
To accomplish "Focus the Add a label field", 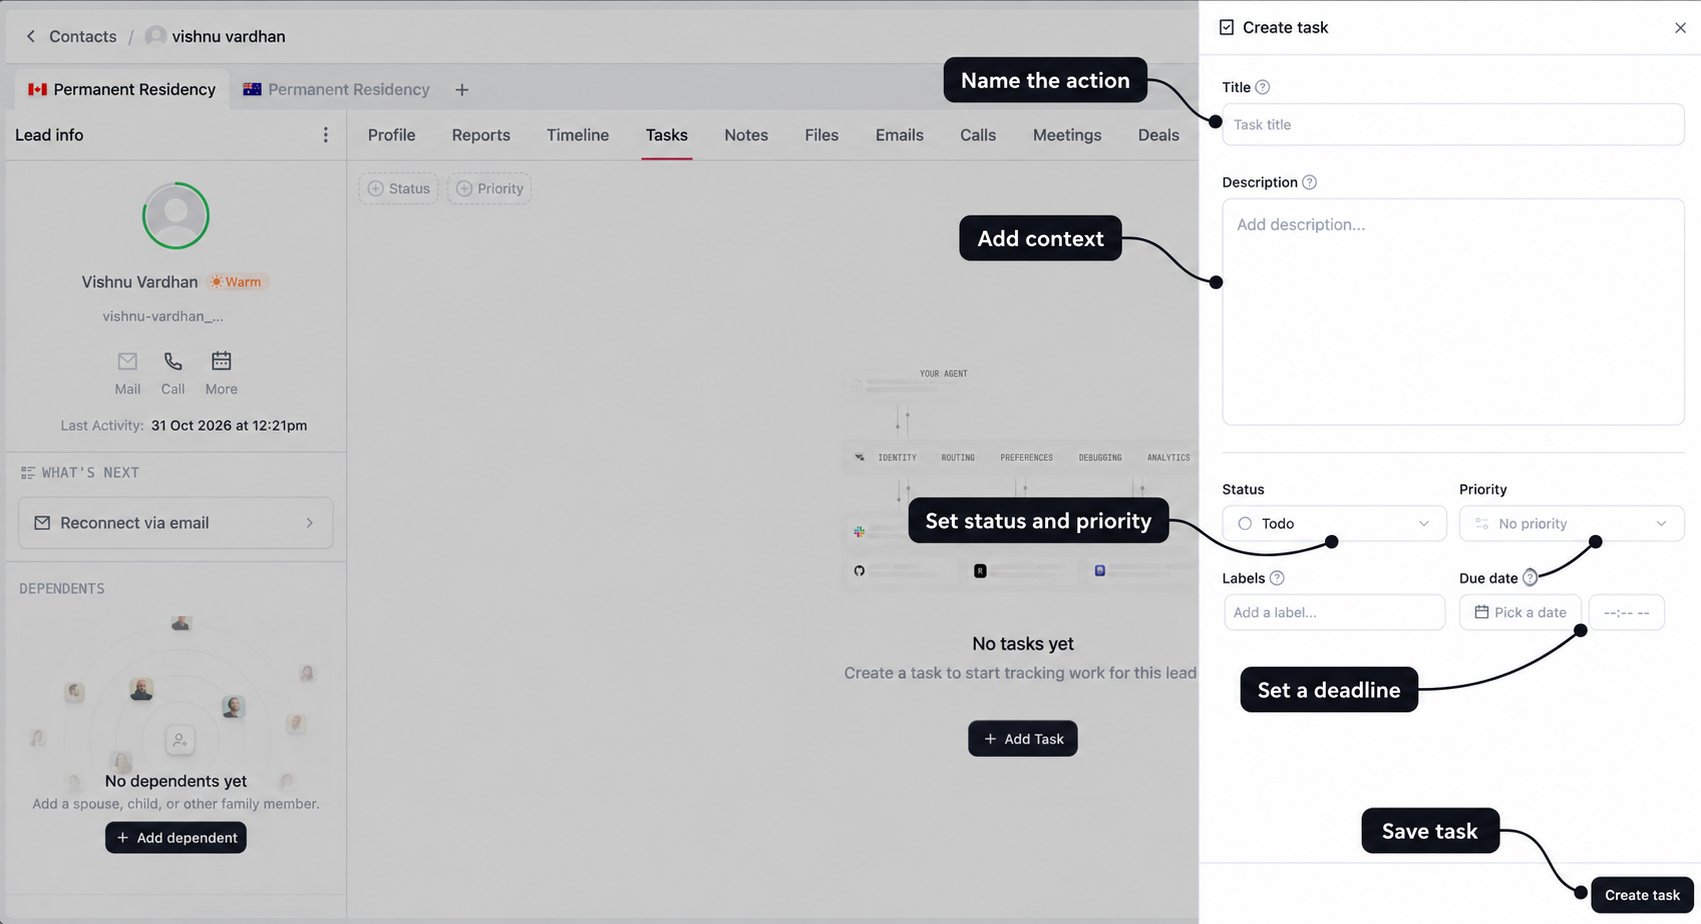I will click(1334, 612).
